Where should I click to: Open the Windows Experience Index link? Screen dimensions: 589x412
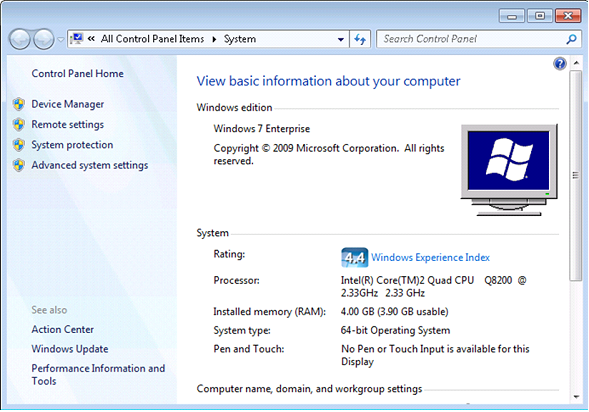click(430, 257)
